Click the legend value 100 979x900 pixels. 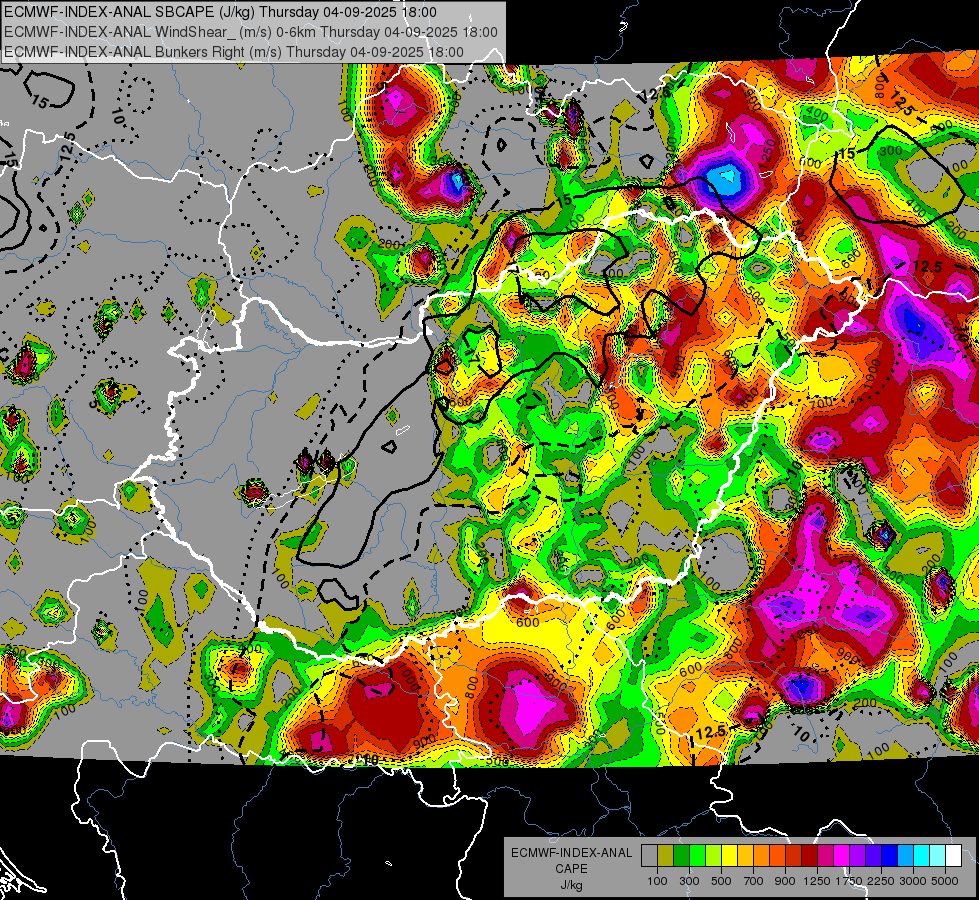coord(657,881)
